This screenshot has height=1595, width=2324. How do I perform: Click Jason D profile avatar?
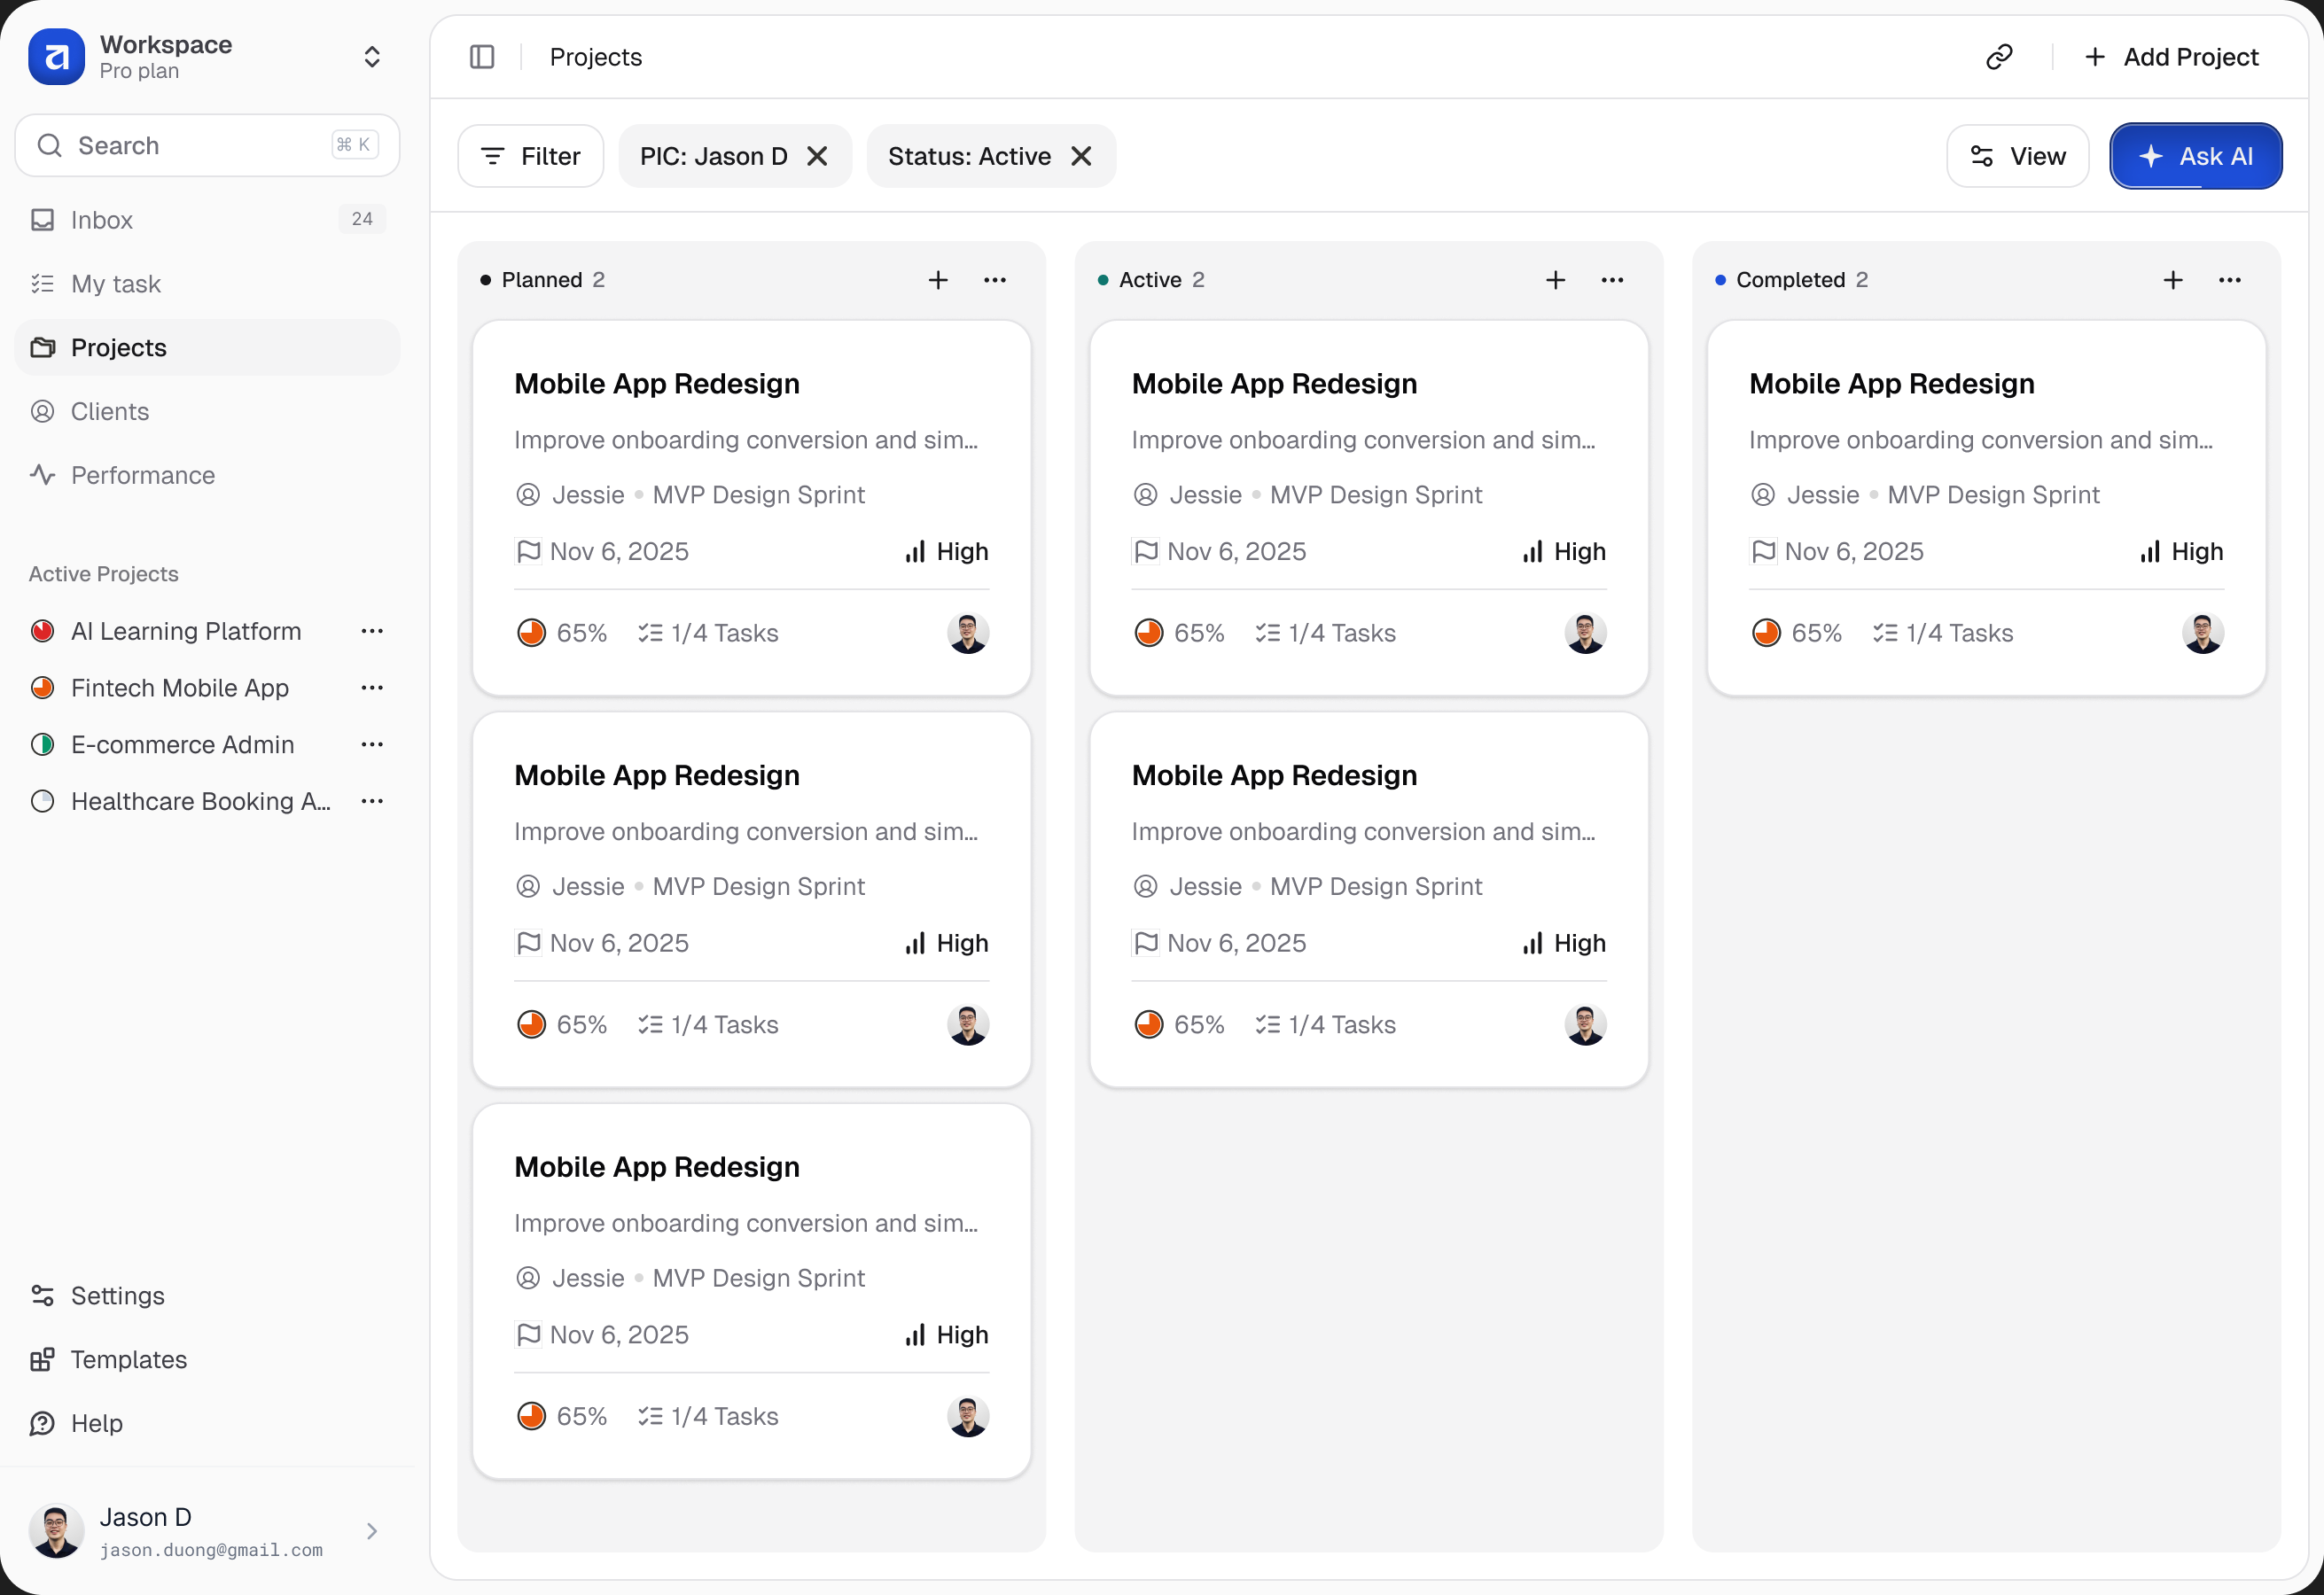click(57, 1532)
